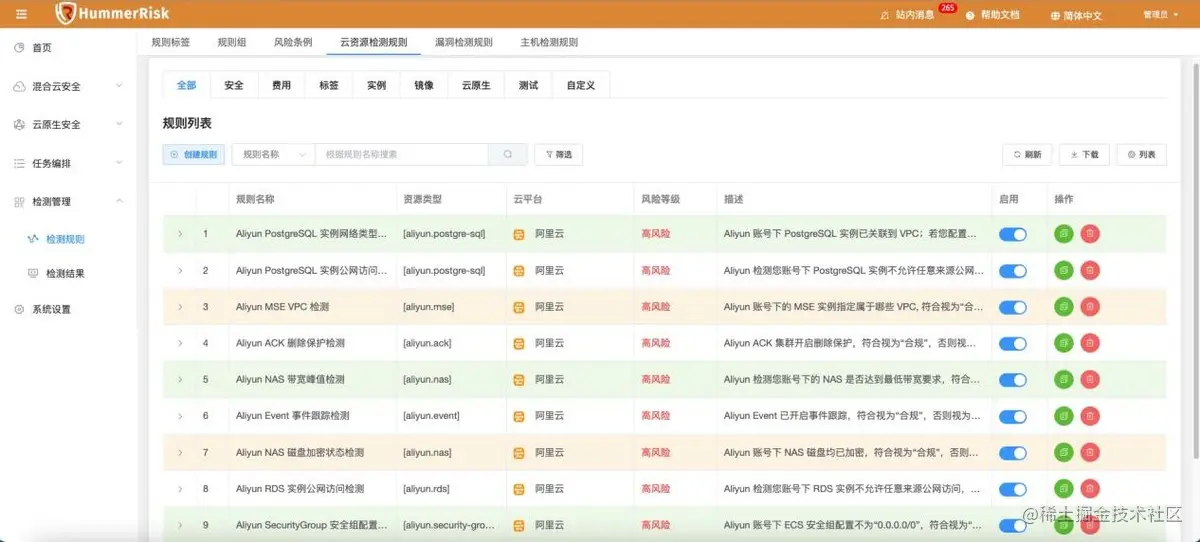Image resolution: width=1200 pixels, height=542 pixels.
Task: Select the 费用 category tab
Action: point(282,85)
